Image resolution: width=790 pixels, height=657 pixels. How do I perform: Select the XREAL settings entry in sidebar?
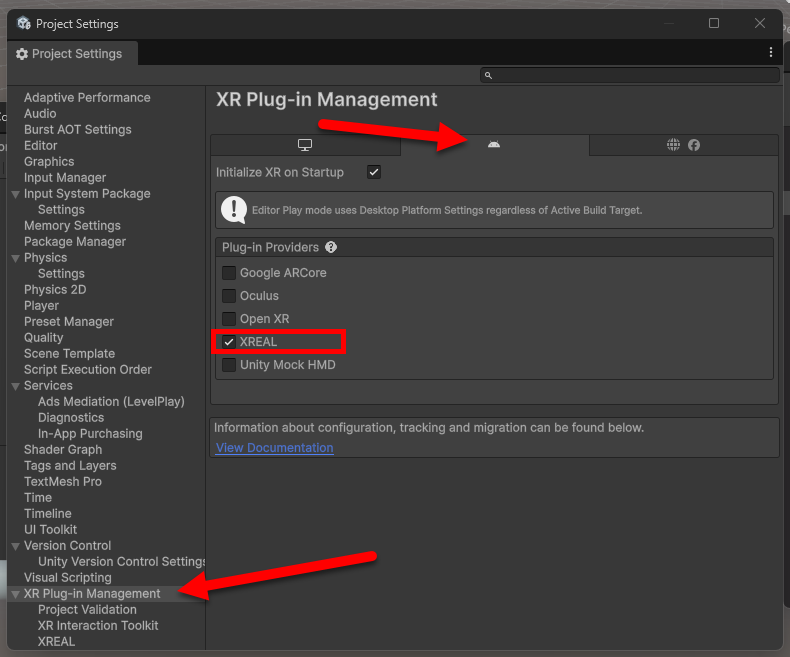pos(56,642)
